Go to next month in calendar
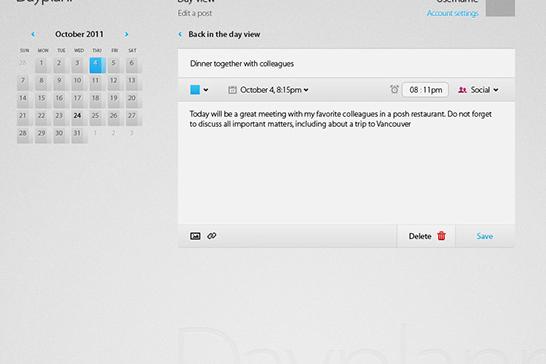 coord(126,34)
